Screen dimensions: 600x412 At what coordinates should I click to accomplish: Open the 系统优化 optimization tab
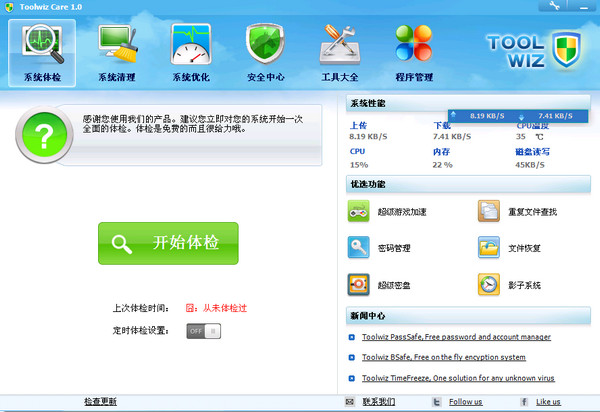click(x=191, y=53)
